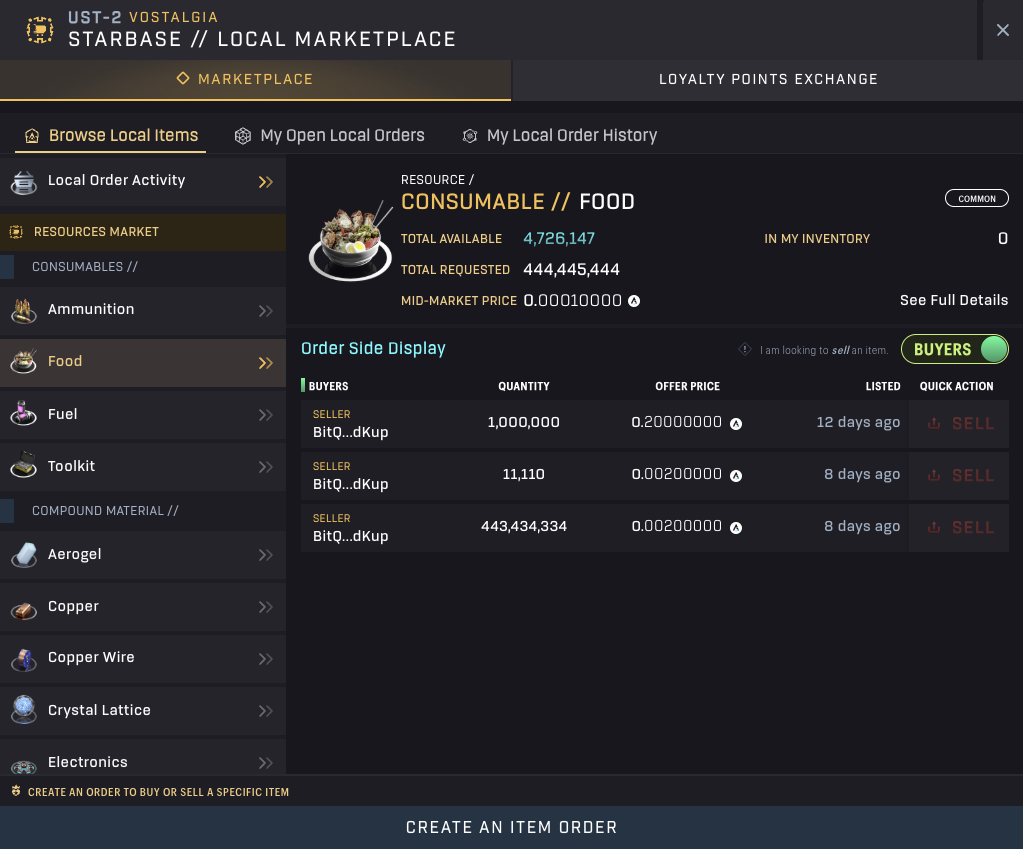
Task: Select the My Local Order History tab
Action: [x=559, y=135]
